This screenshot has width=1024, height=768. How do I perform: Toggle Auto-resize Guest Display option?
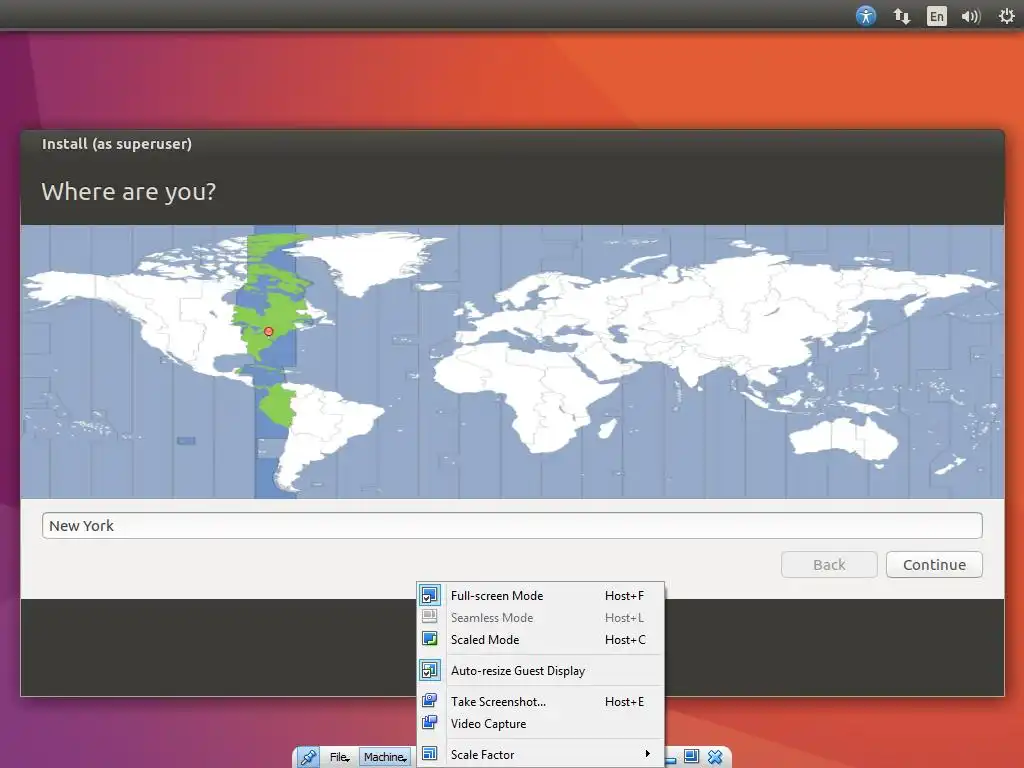(x=541, y=671)
